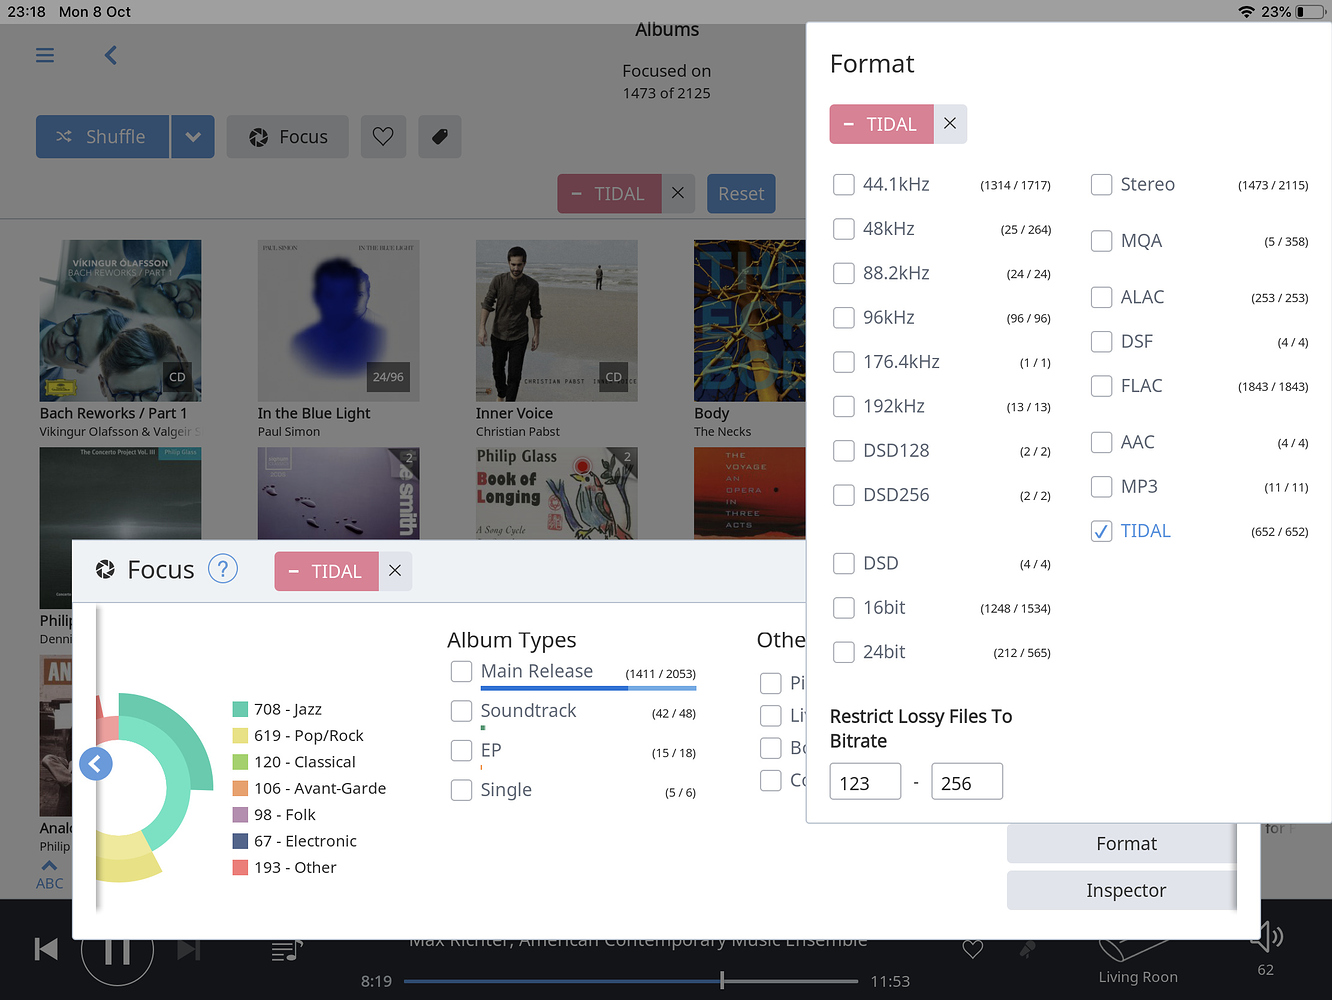
Task: Check the Stereo checkbox
Action: point(1101,184)
